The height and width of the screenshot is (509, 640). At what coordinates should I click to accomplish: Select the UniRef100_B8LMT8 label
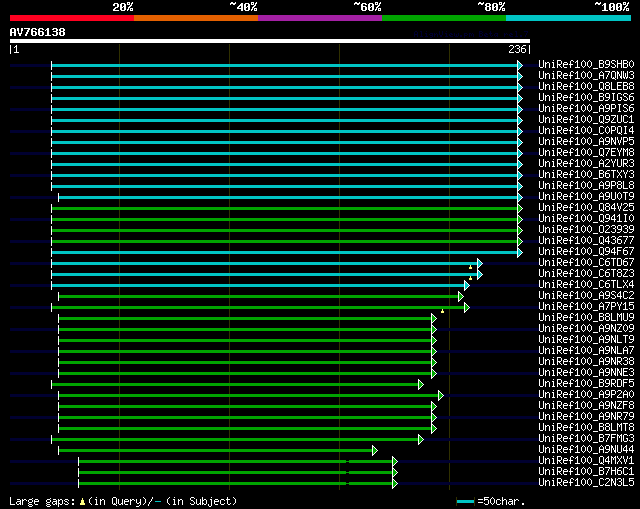click(586, 428)
